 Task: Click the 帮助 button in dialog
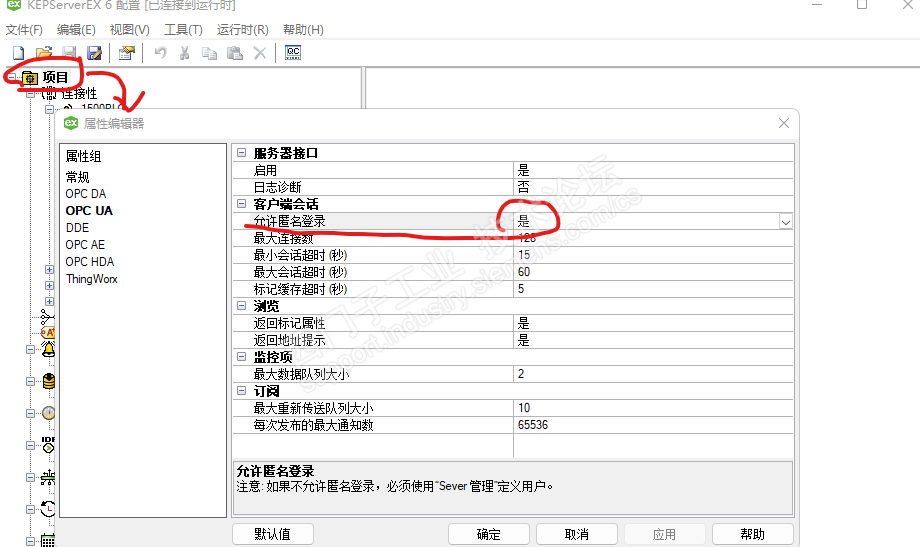tap(753, 534)
